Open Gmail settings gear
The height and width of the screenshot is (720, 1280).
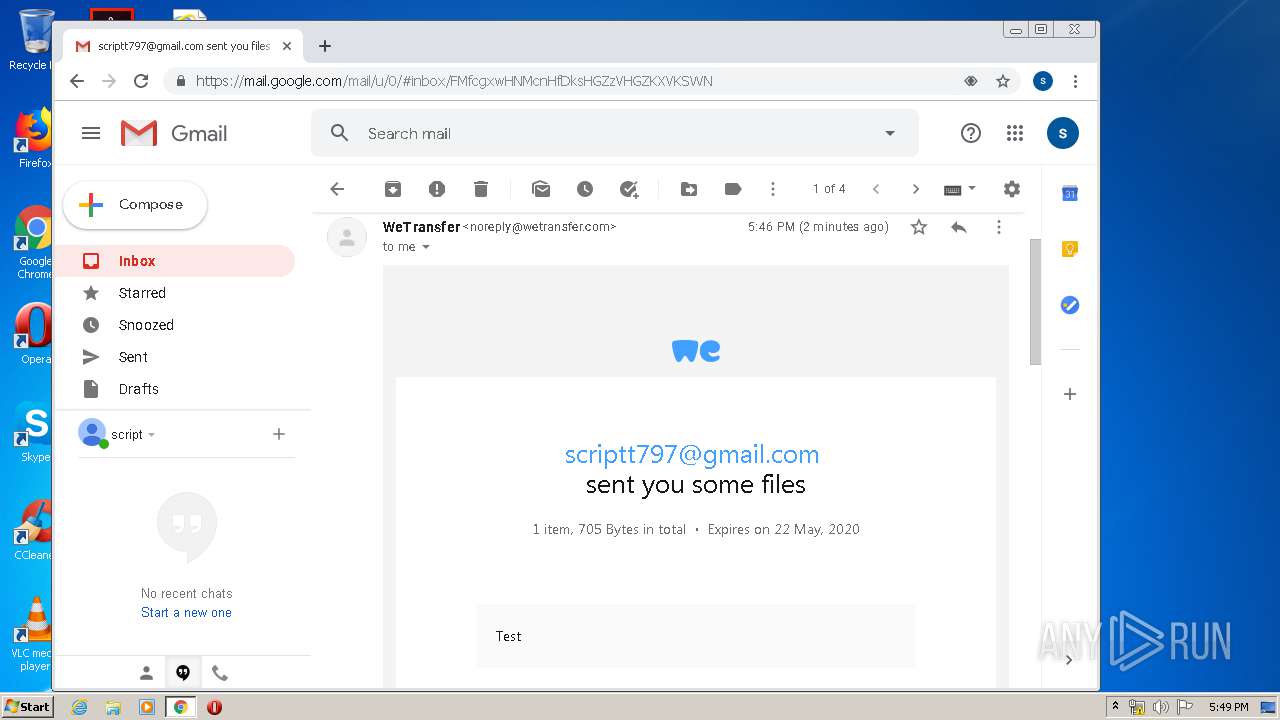(1012, 189)
